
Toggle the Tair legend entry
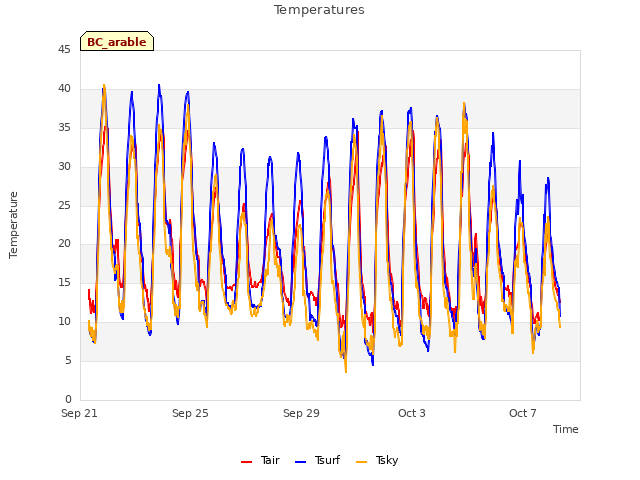[x=260, y=460]
